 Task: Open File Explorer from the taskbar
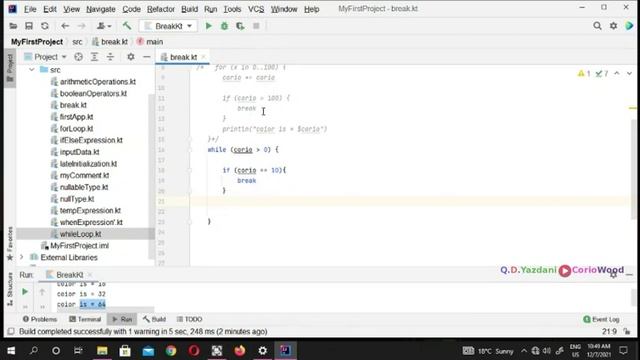[102, 351]
